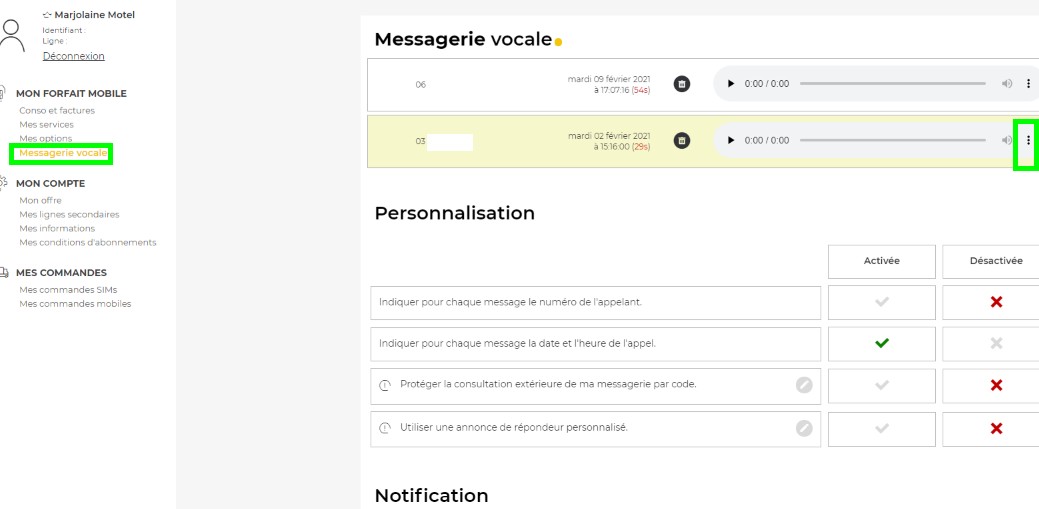
Task: Play the 09 février voicemail message
Action: click(x=731, y=84)
